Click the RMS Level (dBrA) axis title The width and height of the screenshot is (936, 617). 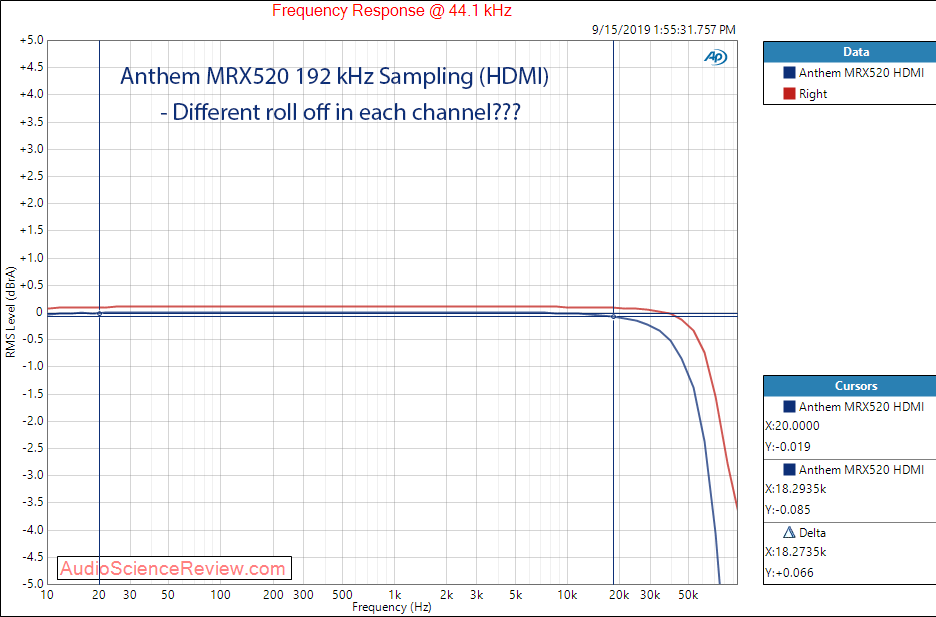pyautogui.click(x=10, y=312)
